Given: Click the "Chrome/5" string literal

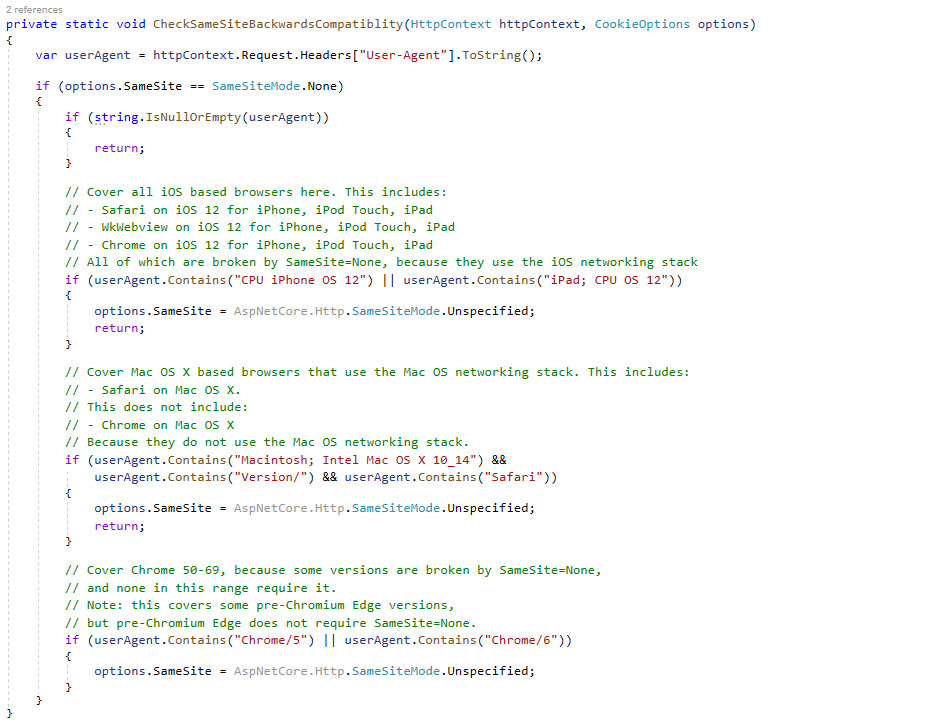Looking at the screenshot, I should pos(271,640).
